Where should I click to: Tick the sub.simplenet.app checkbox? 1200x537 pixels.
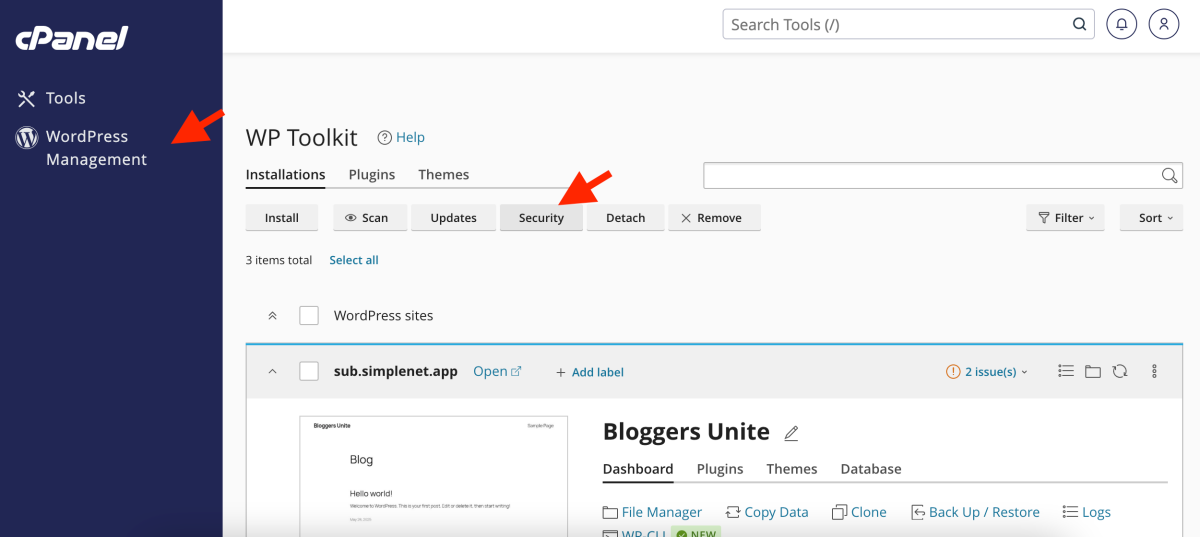tap(309, 371)
